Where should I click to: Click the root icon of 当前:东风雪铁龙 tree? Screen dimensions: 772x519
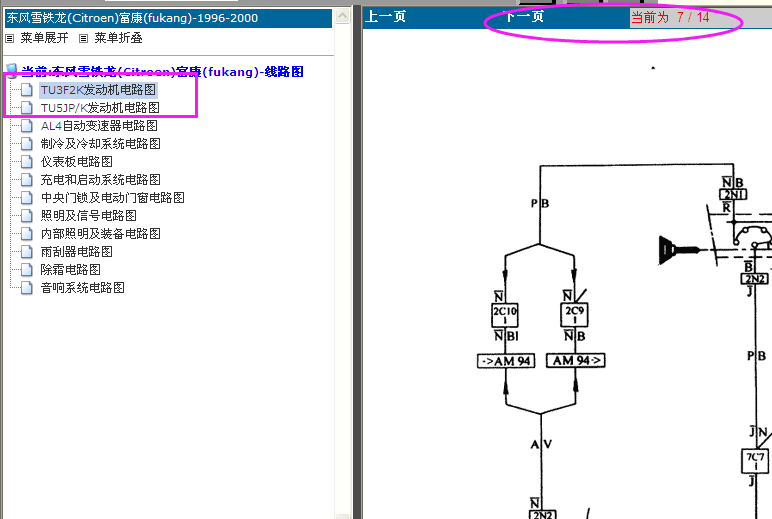pyautogui.click(x=11, y=71)
